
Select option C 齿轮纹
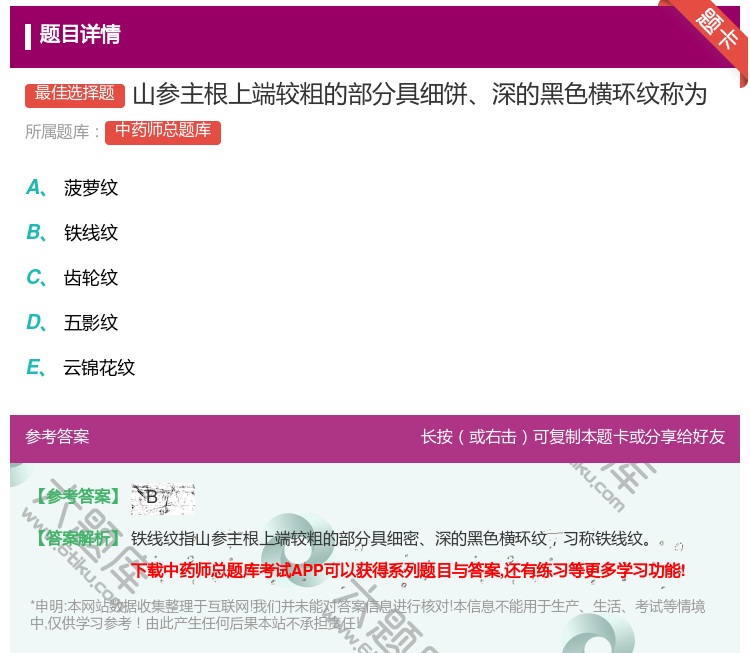72,277
